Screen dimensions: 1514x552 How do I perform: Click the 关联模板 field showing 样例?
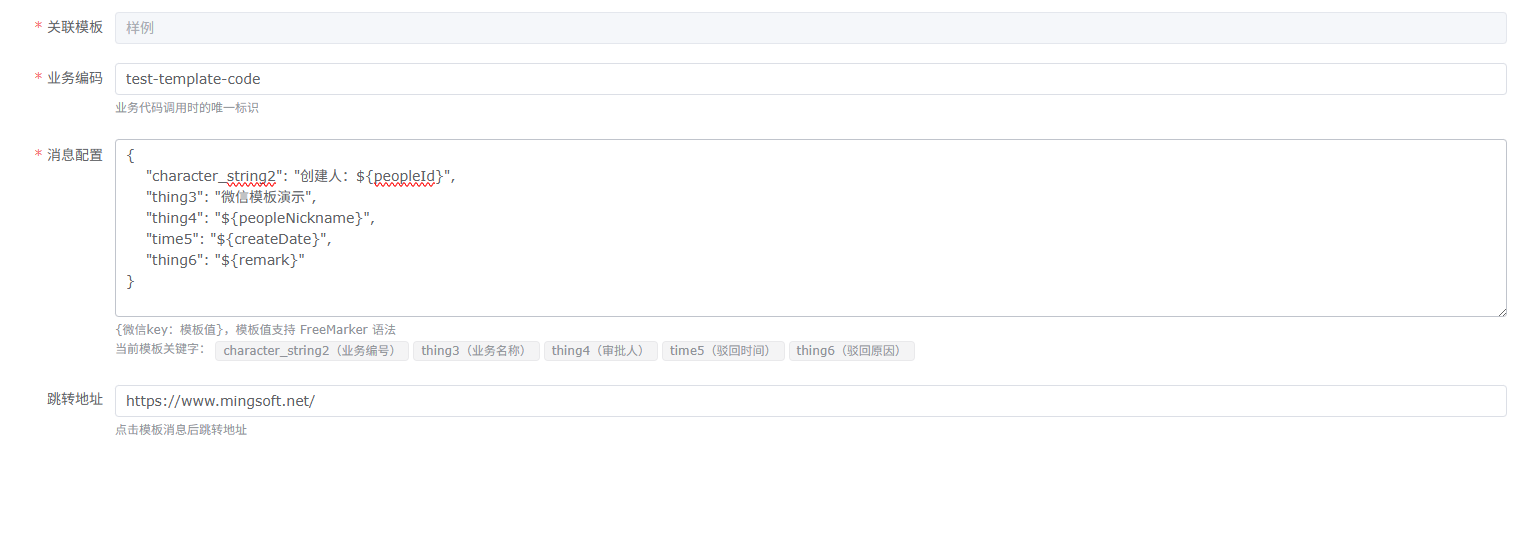click(810, 28)
